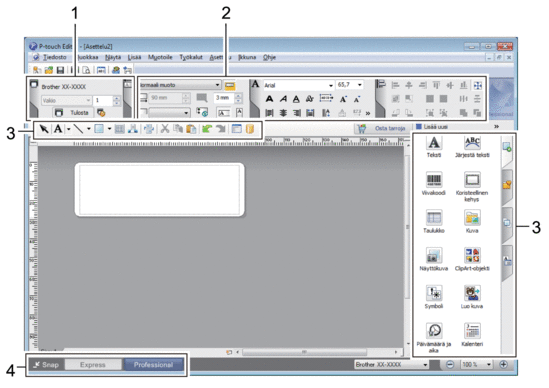Image resolution: width=549 pixels, height=388 pixels.
Task: Switch to Snap mode
Action: [46, 365]
